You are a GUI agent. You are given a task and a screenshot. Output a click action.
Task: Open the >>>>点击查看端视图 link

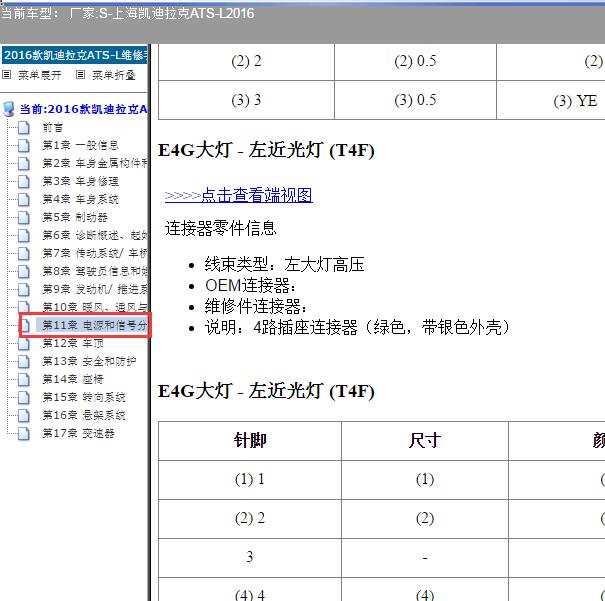pos(238,195)
